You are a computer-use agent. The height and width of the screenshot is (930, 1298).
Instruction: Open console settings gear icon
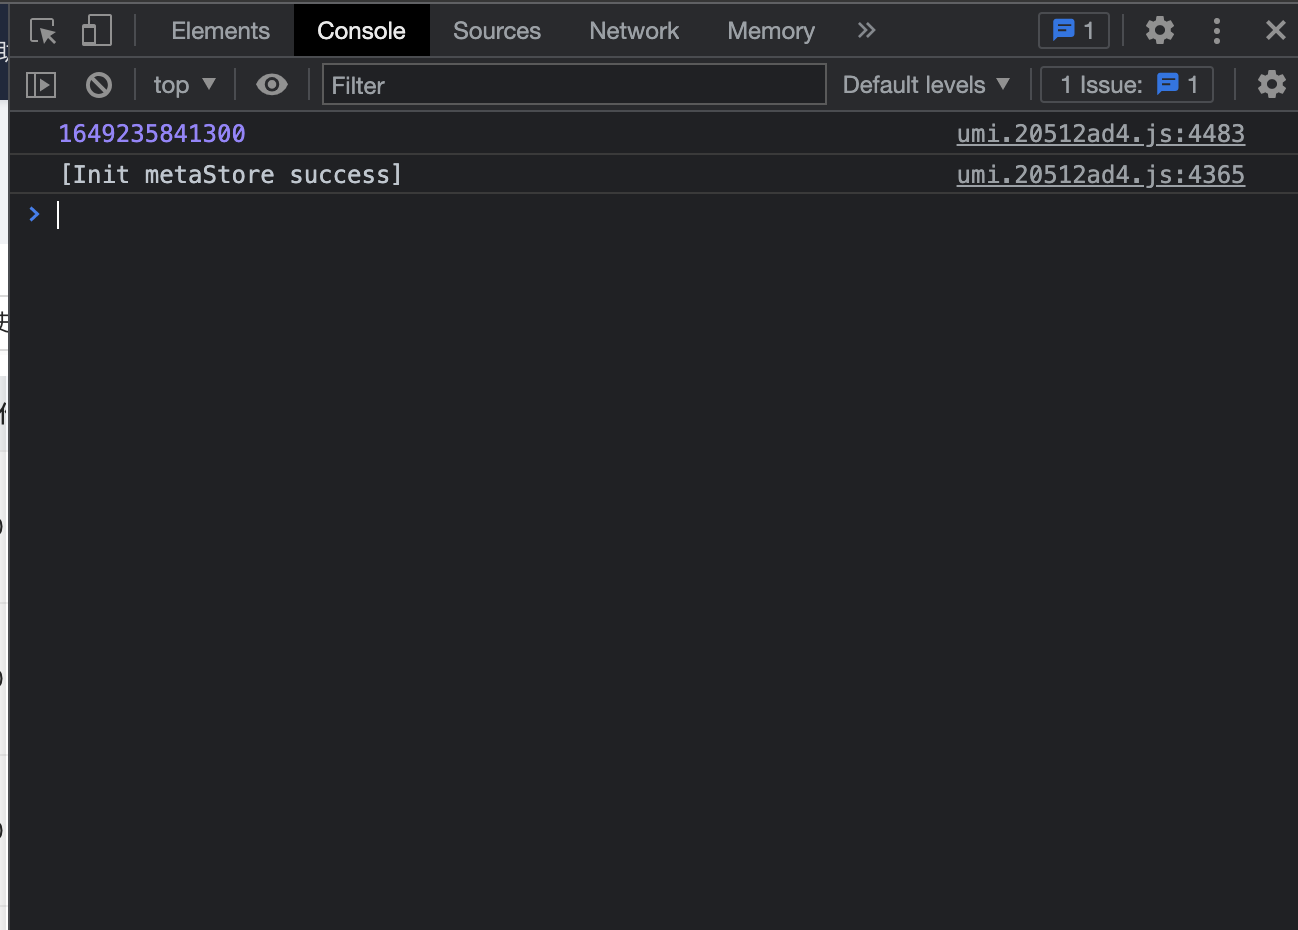1271,85
